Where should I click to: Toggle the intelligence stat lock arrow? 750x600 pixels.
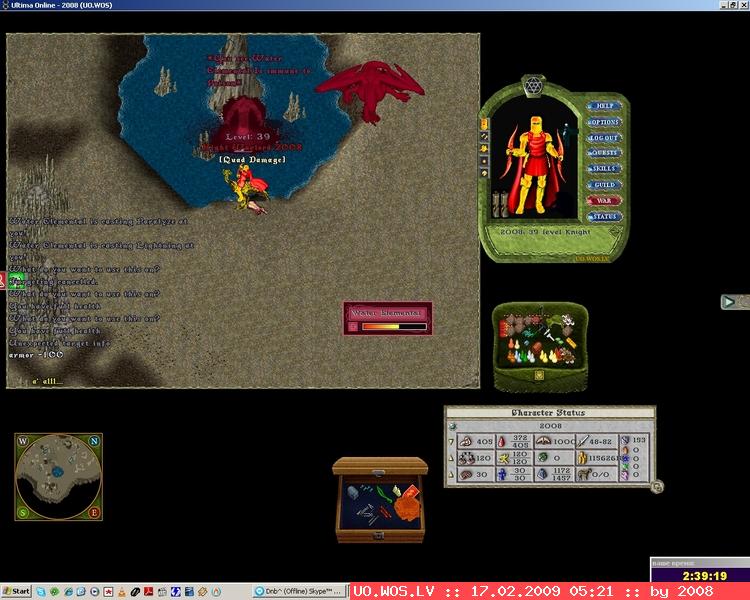[451, 474]
